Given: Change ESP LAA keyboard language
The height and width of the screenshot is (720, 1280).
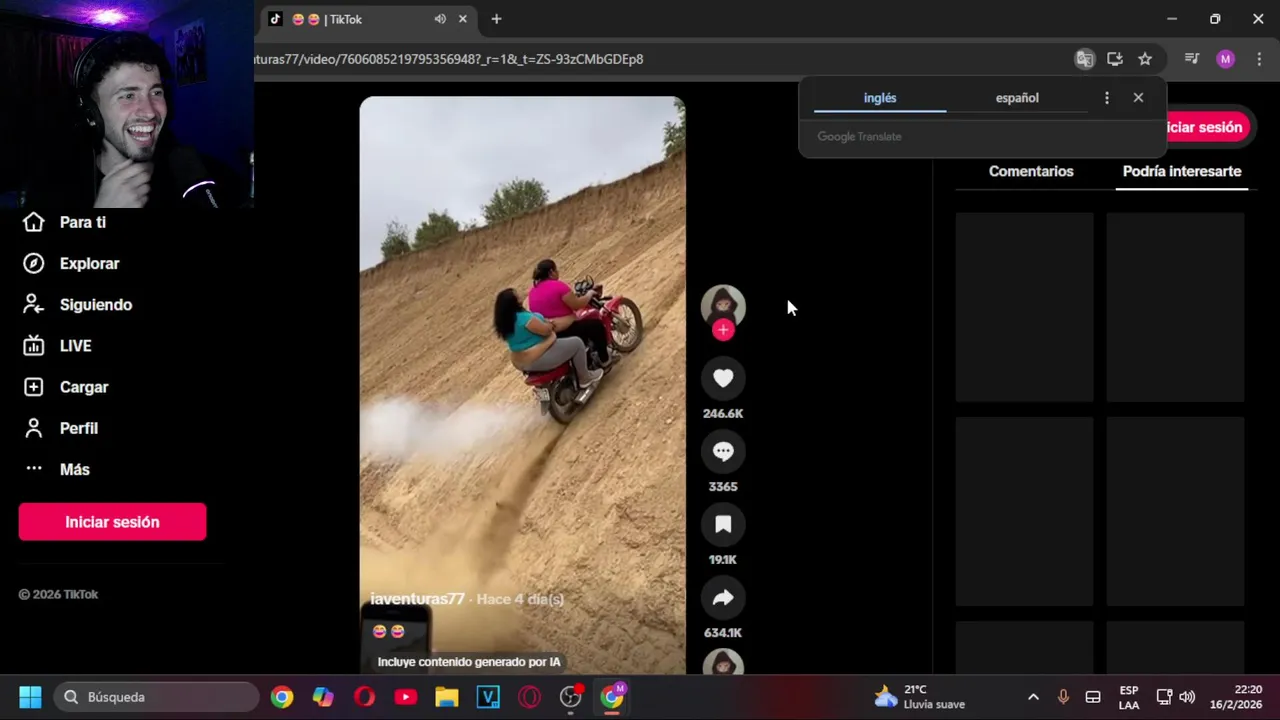Looking at the screenshot, I should coord(1129,697).
